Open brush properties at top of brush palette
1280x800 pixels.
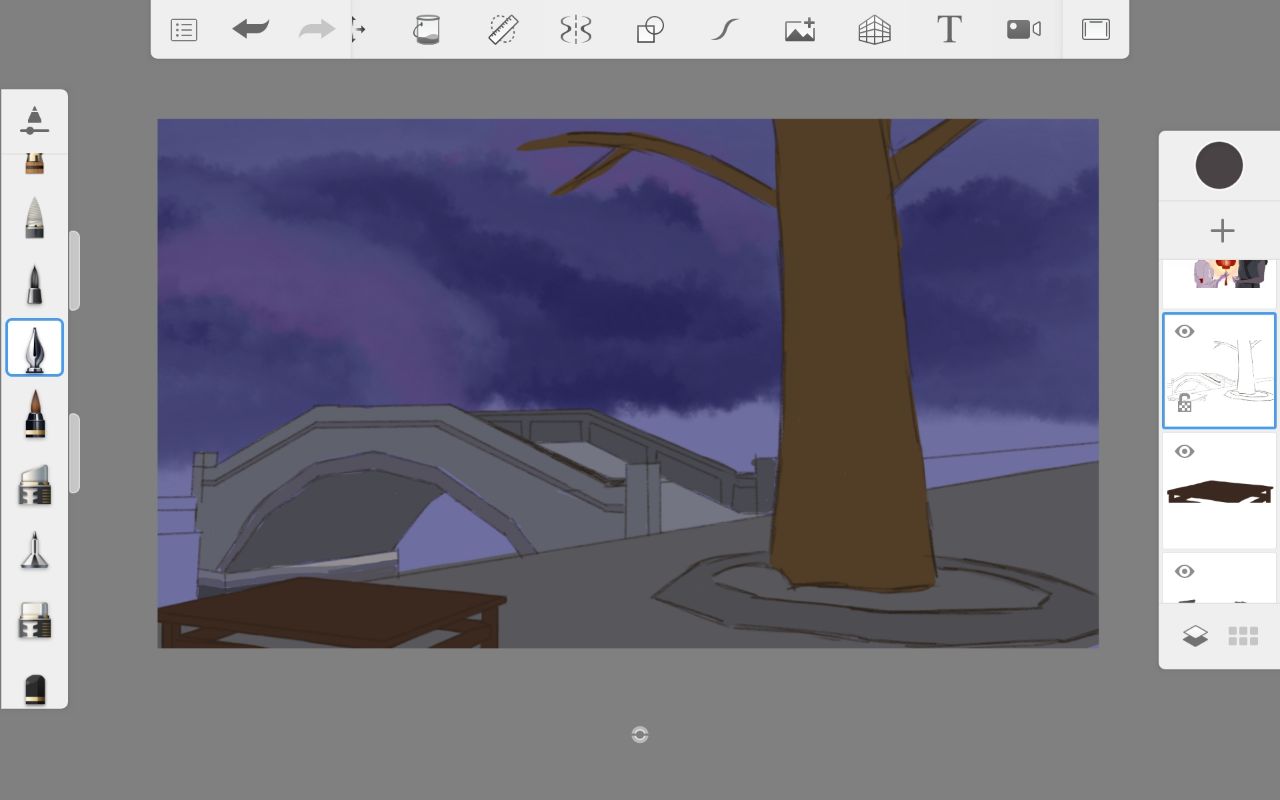[34, 120]
